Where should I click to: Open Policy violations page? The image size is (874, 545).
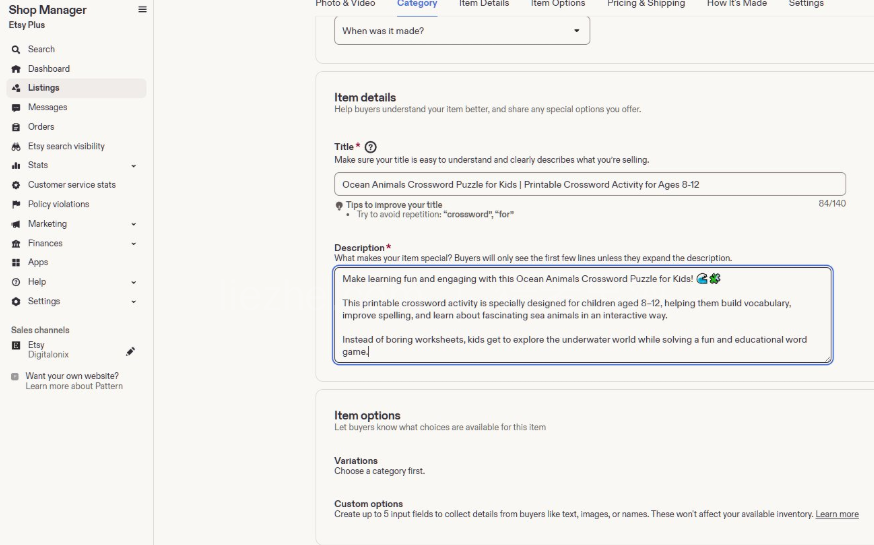tap(59, 204)
